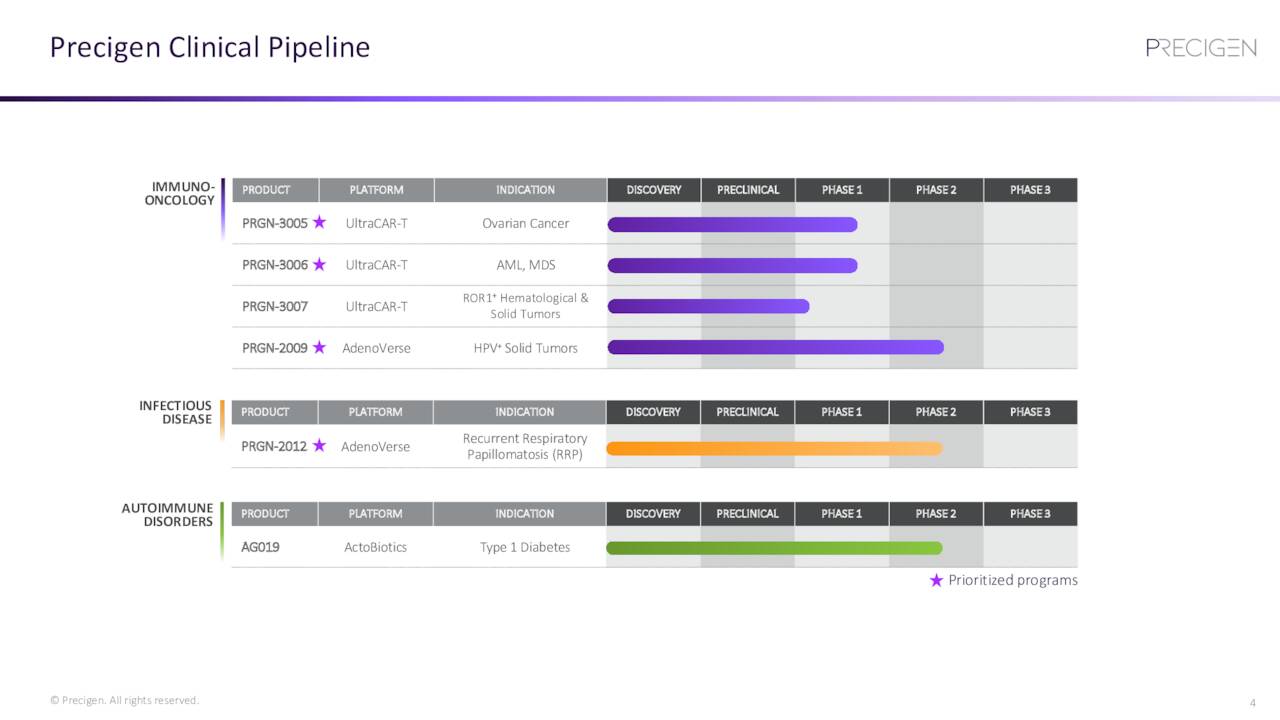
Task: Click PHASE 2 header in Infectious Disease table
Action: click(935, 412)
